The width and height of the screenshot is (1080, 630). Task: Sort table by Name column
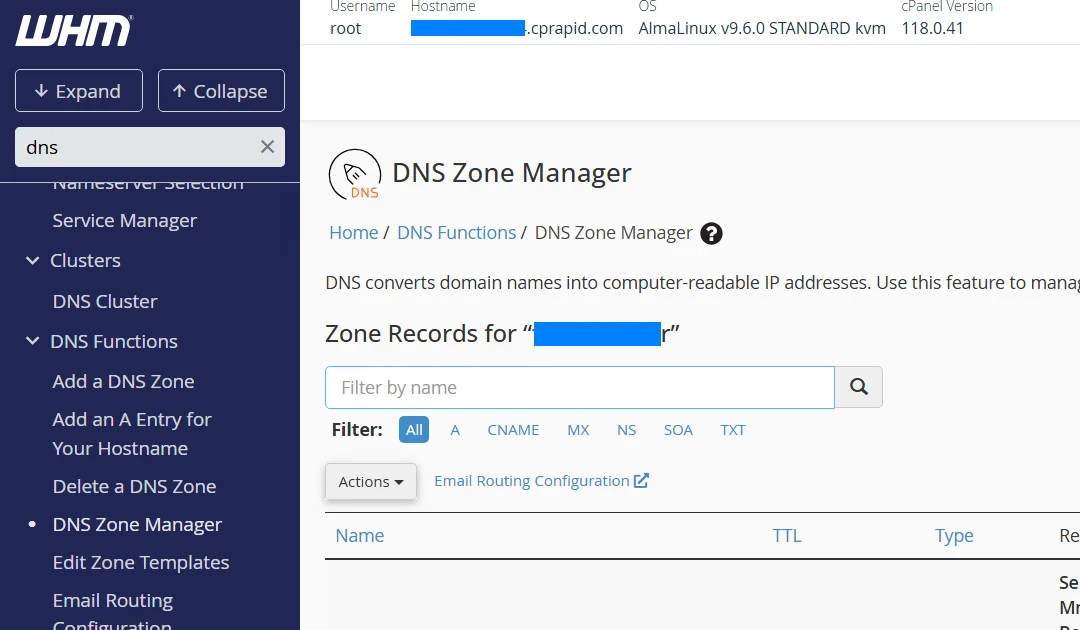click(x=360, y=536)
